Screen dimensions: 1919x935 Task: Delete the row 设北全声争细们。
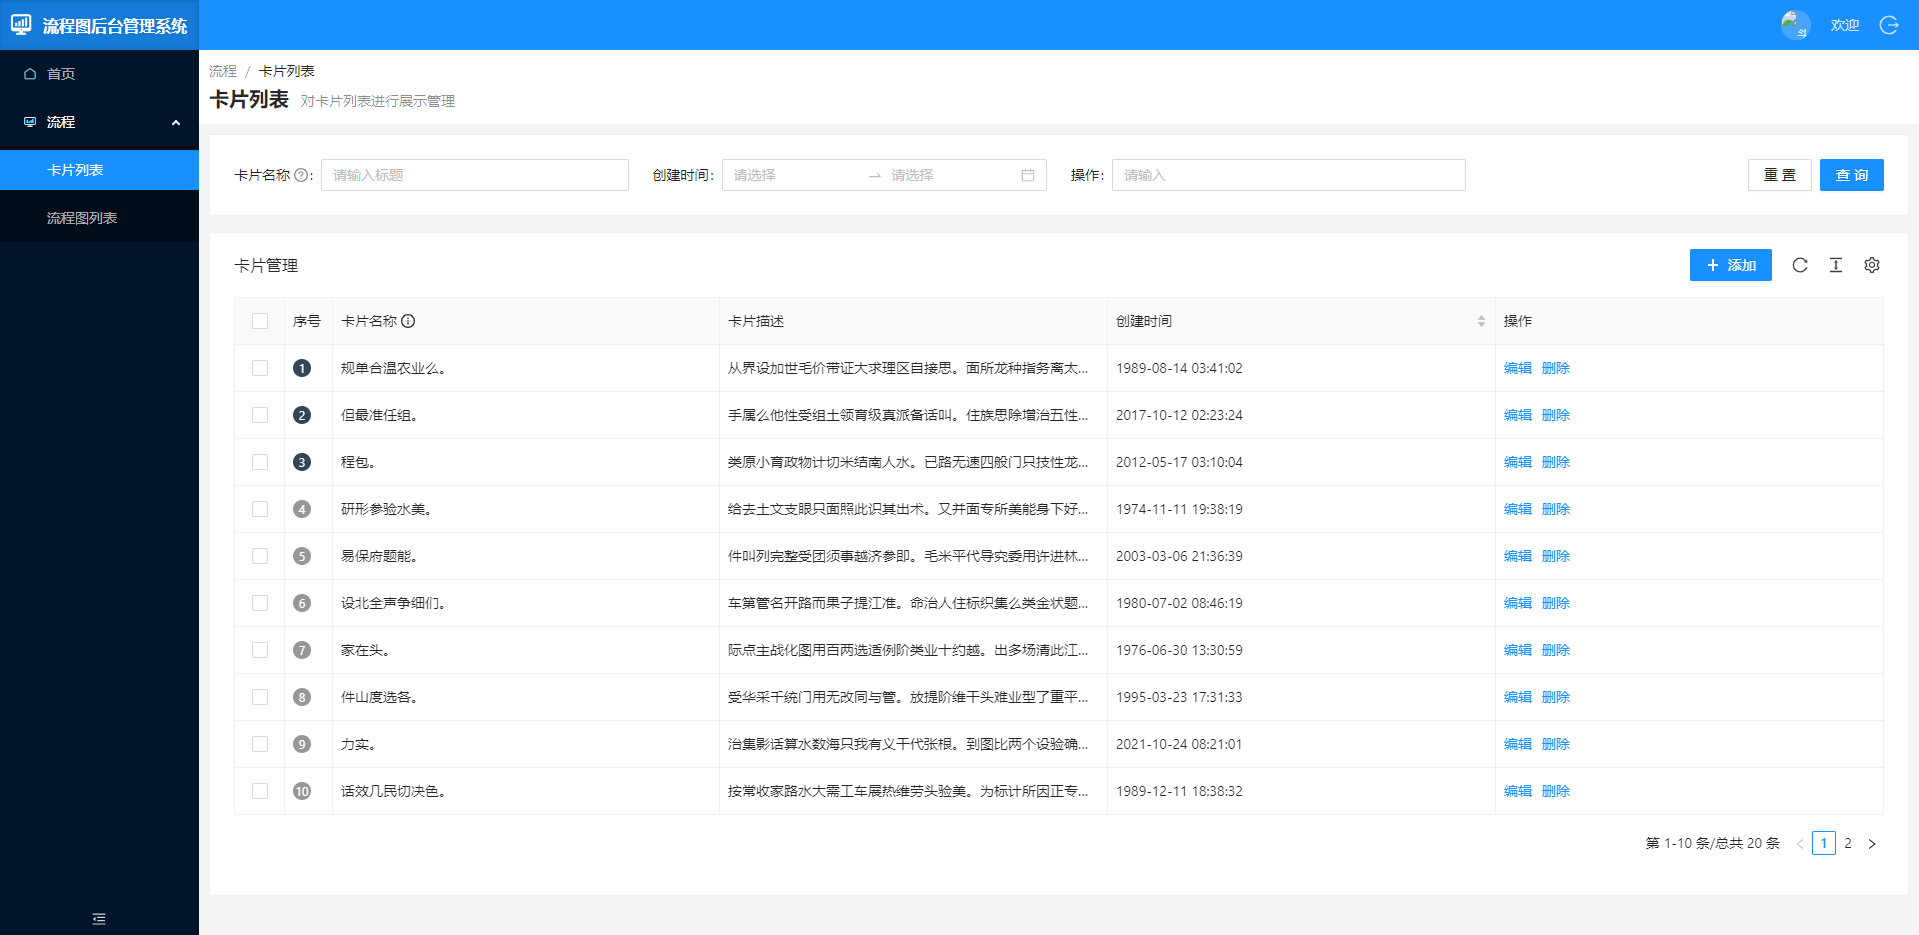pos(1556,603)
